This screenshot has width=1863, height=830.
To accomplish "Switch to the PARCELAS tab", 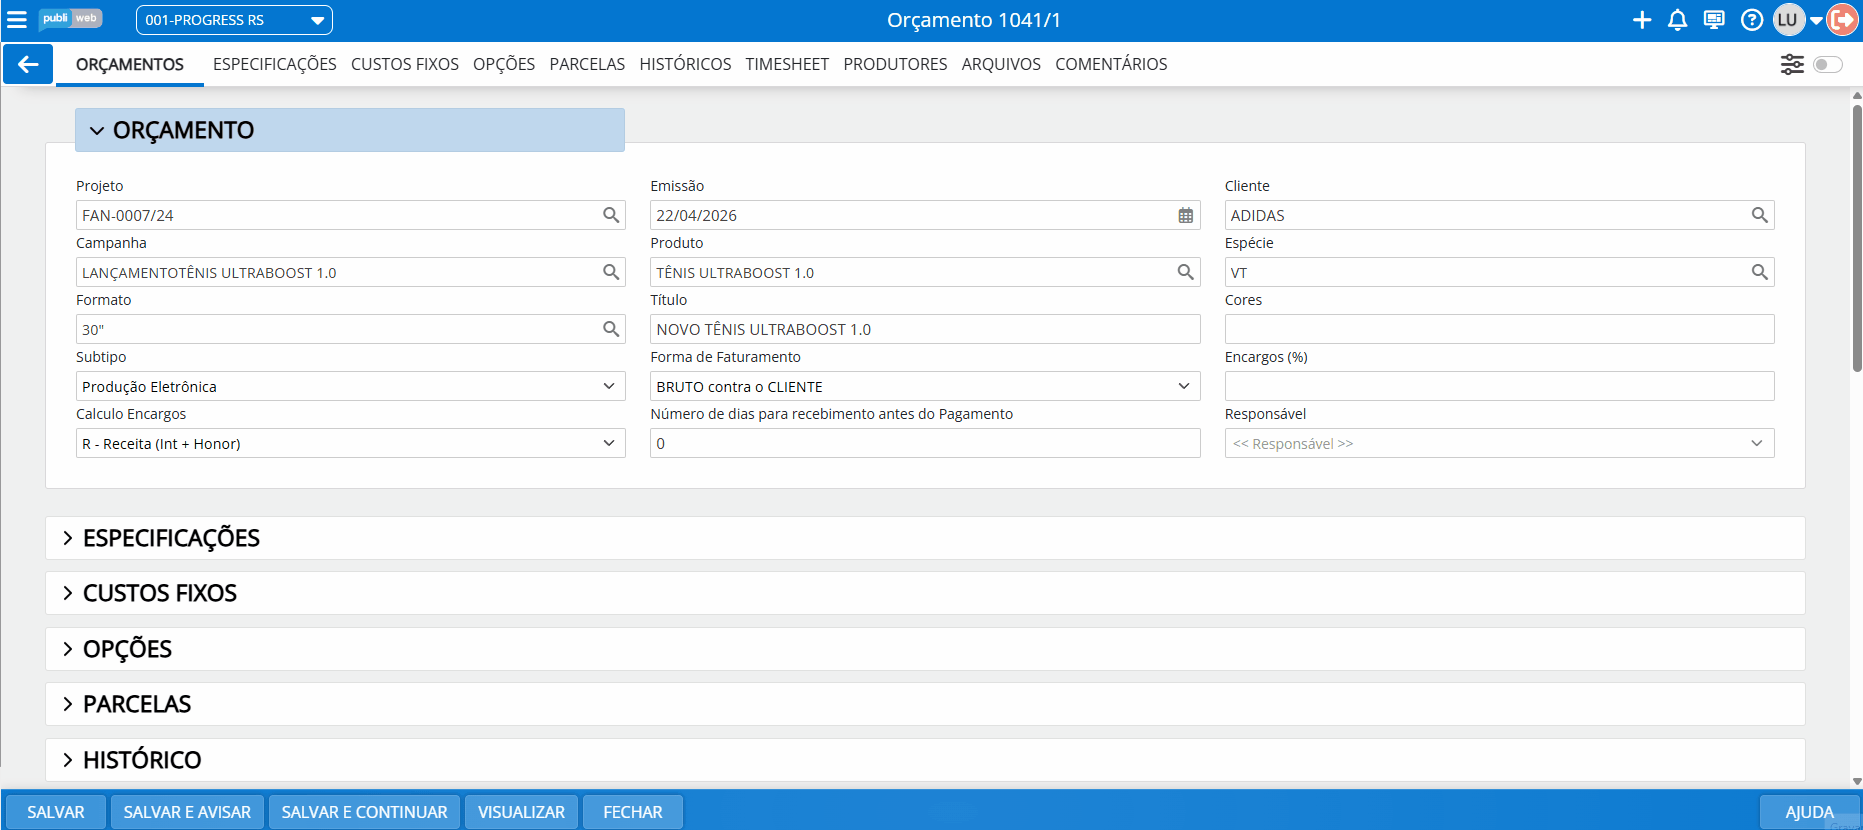I will 587,65.
